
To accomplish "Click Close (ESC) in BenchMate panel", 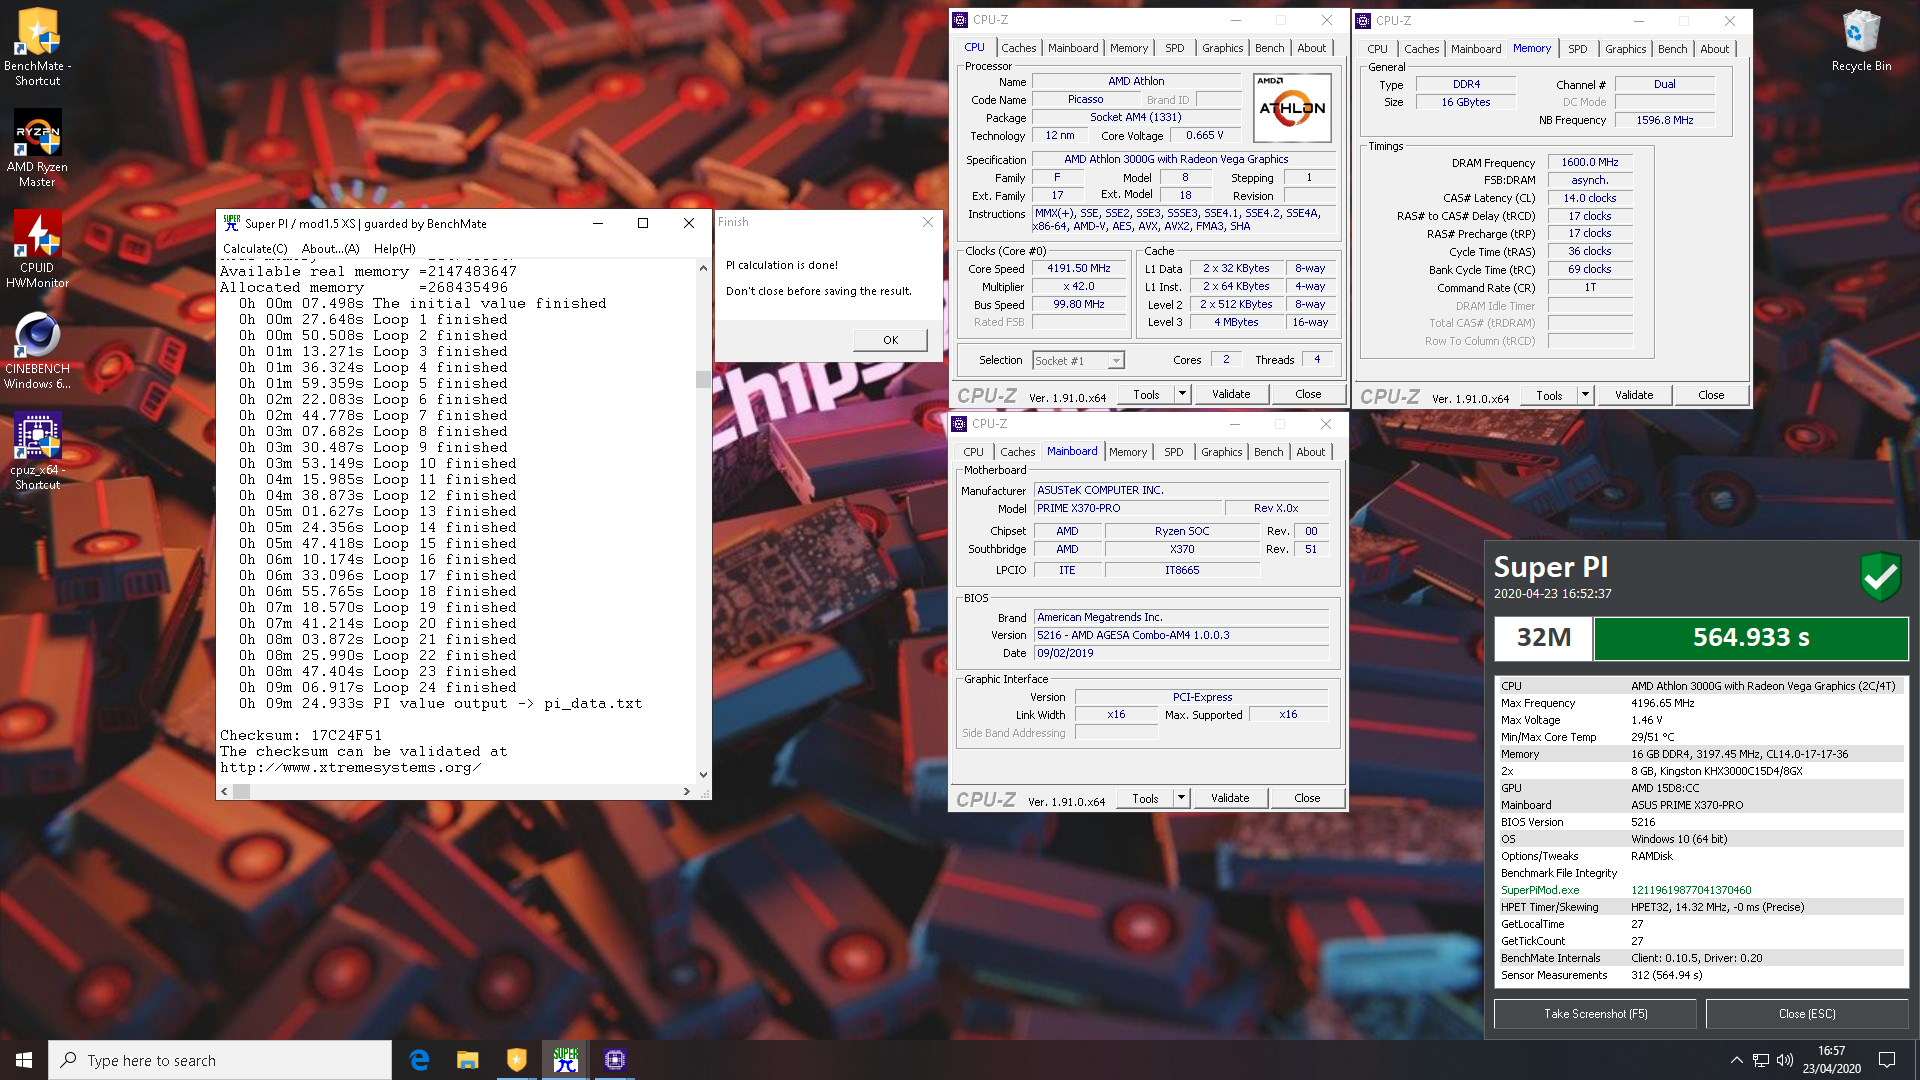I will click(x=1807, y=1014).
